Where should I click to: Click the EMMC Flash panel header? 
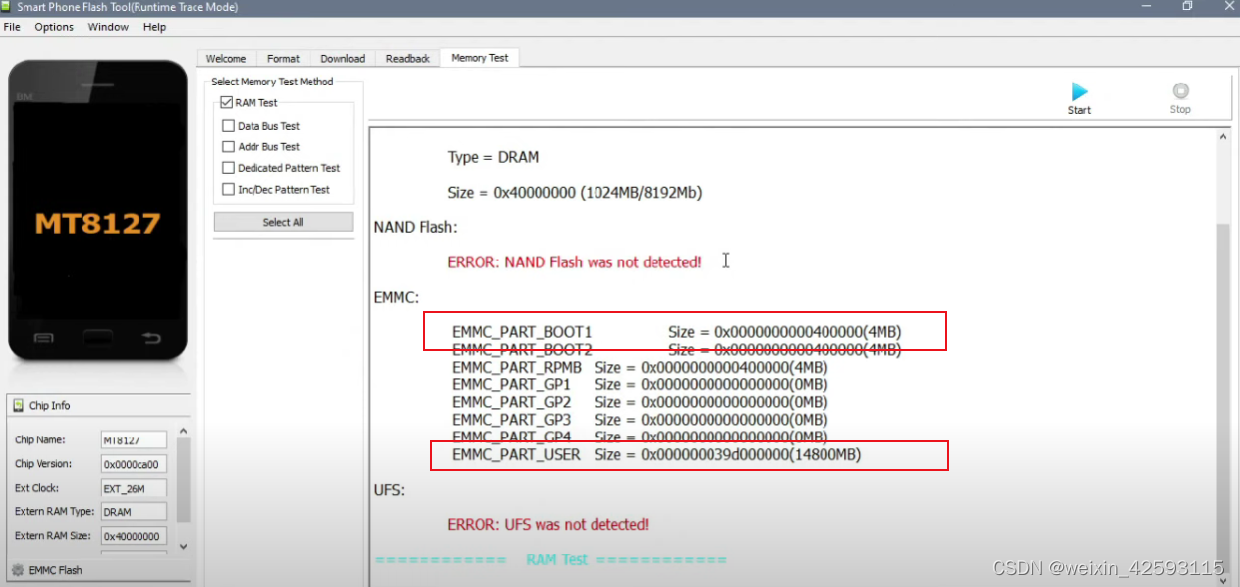99,570
